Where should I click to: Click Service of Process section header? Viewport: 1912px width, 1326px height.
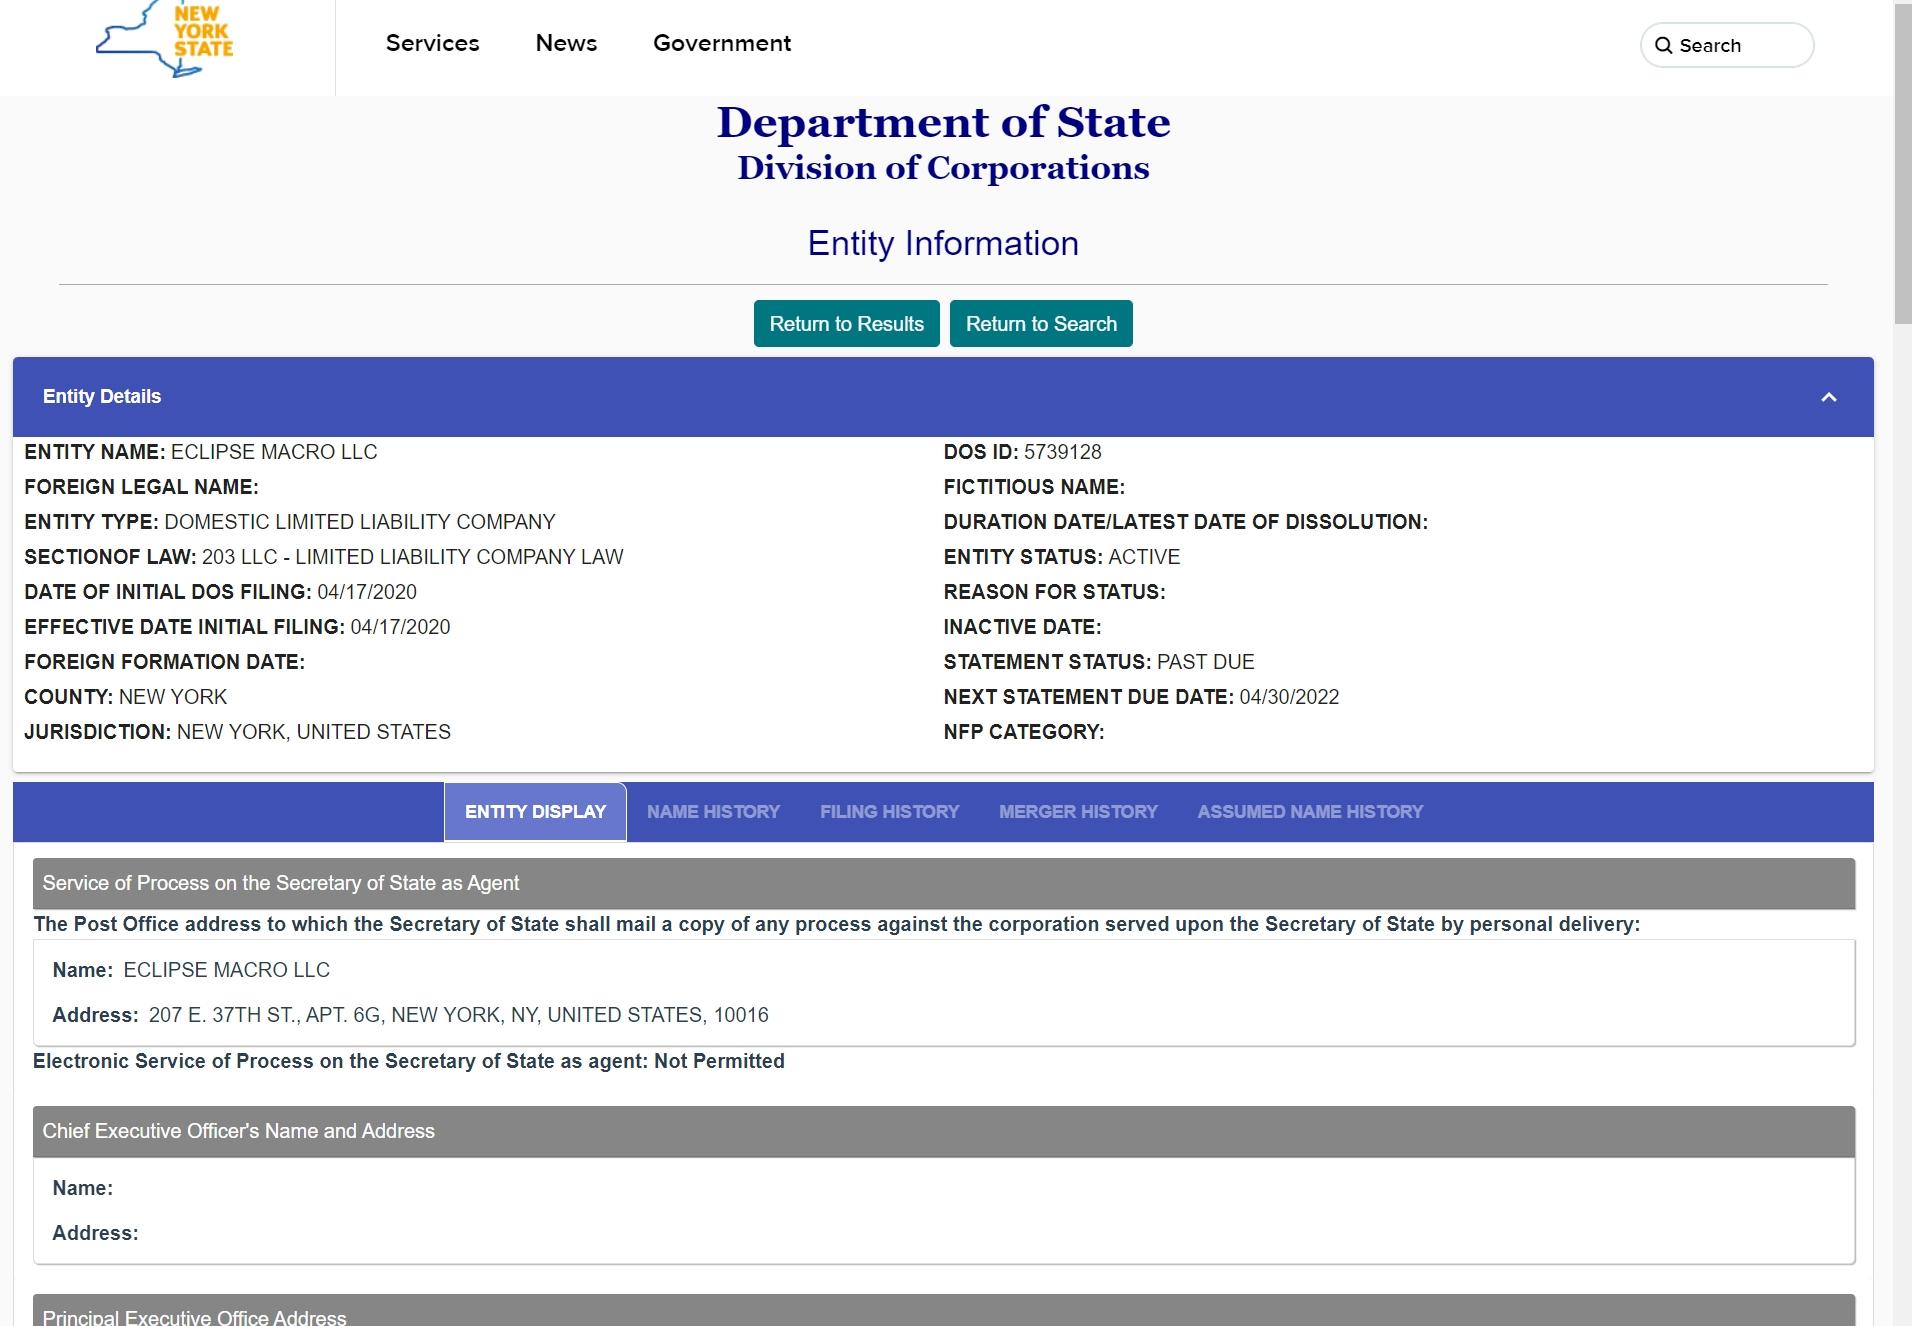point(944,883)
